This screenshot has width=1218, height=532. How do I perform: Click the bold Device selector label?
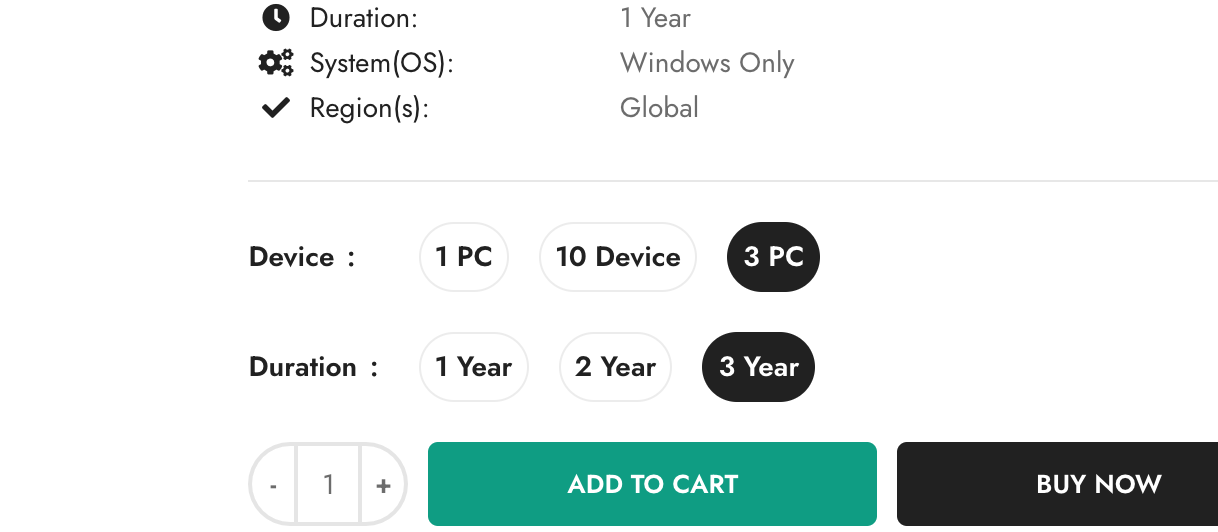[292, 257]
